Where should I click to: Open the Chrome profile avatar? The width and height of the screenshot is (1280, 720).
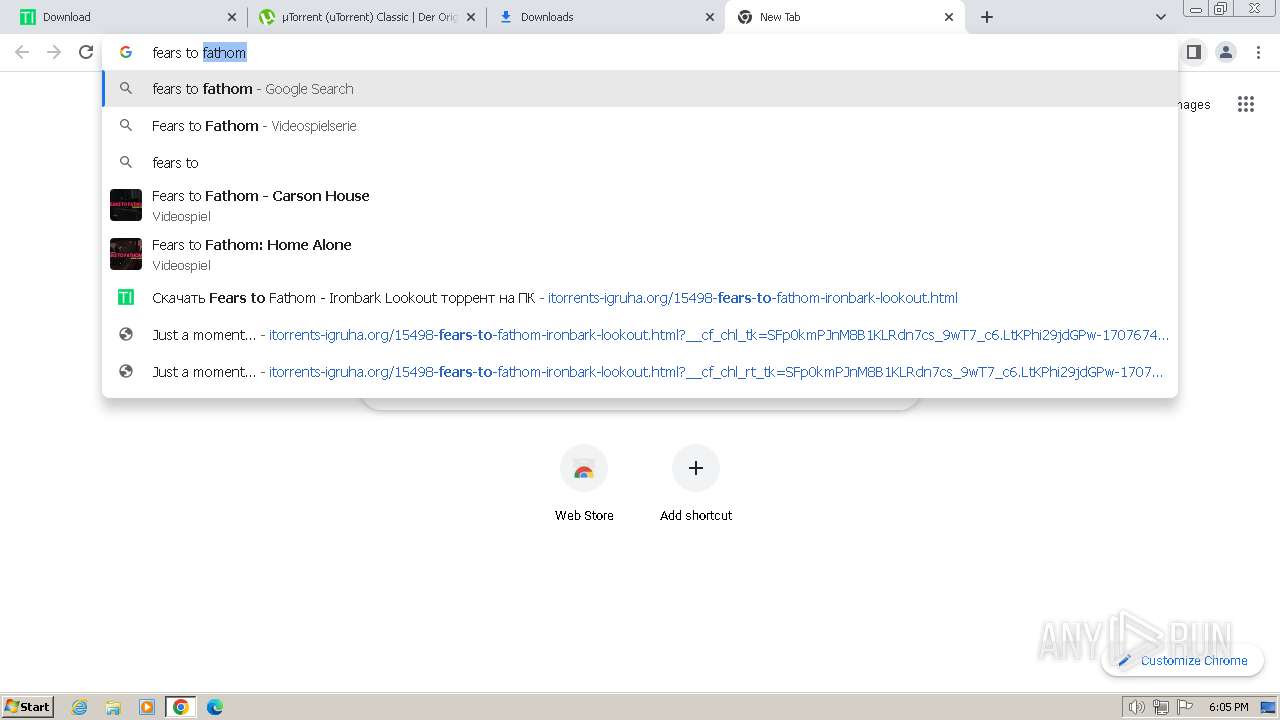point(1226,52)
